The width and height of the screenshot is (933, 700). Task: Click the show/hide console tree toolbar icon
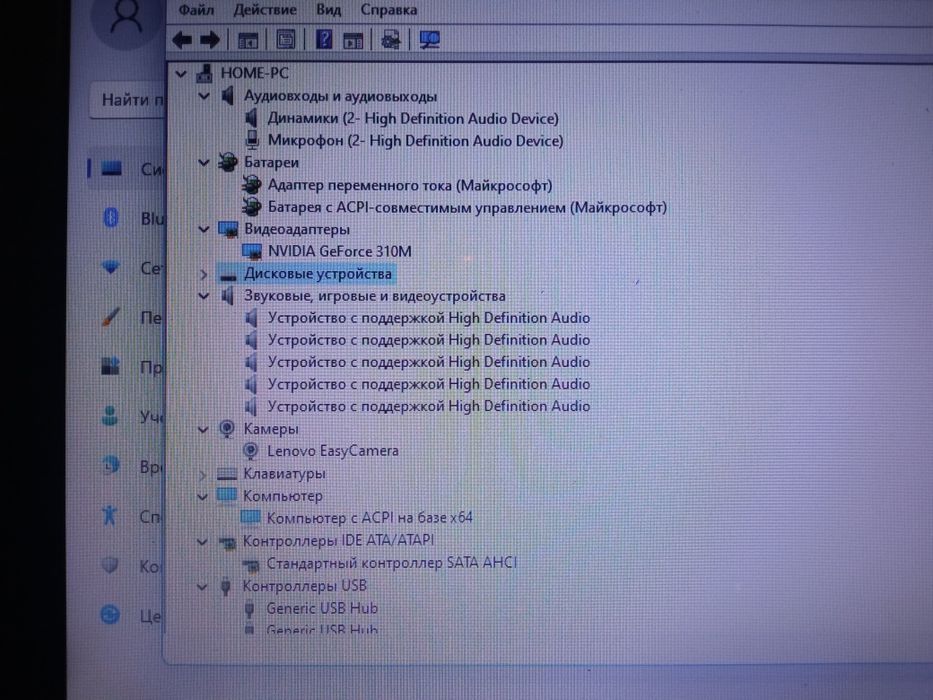(x=248, y=40)
